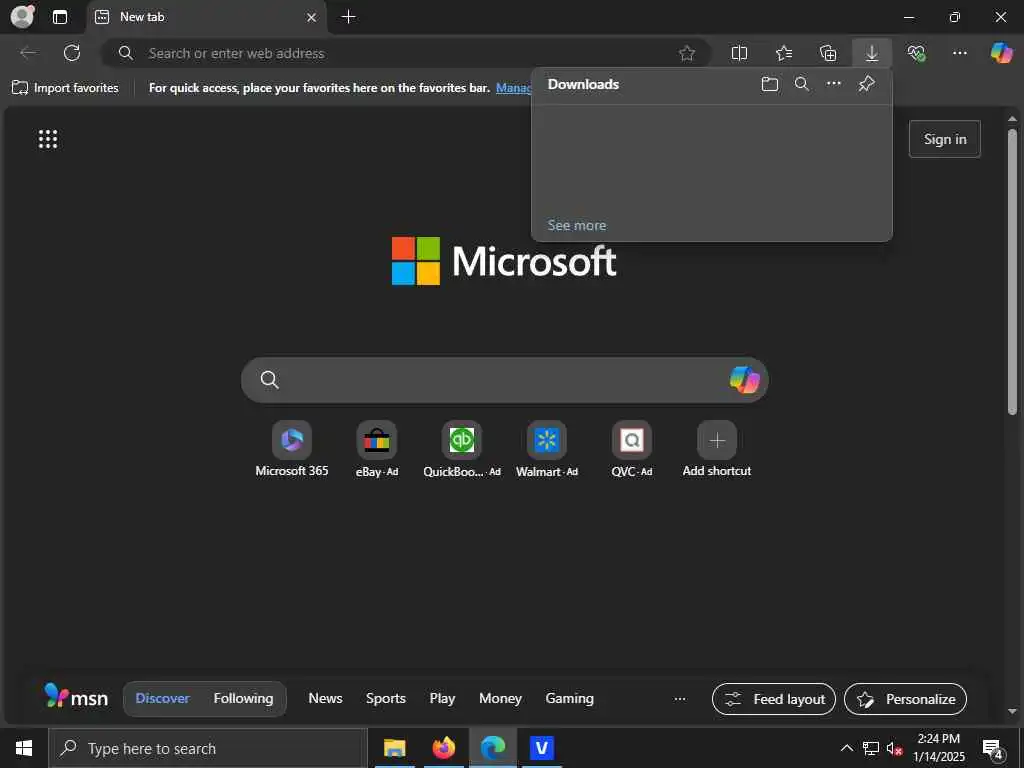The image size is (1024, 768).
Task: Open File Explorer from taskbar
Action: 394,748
